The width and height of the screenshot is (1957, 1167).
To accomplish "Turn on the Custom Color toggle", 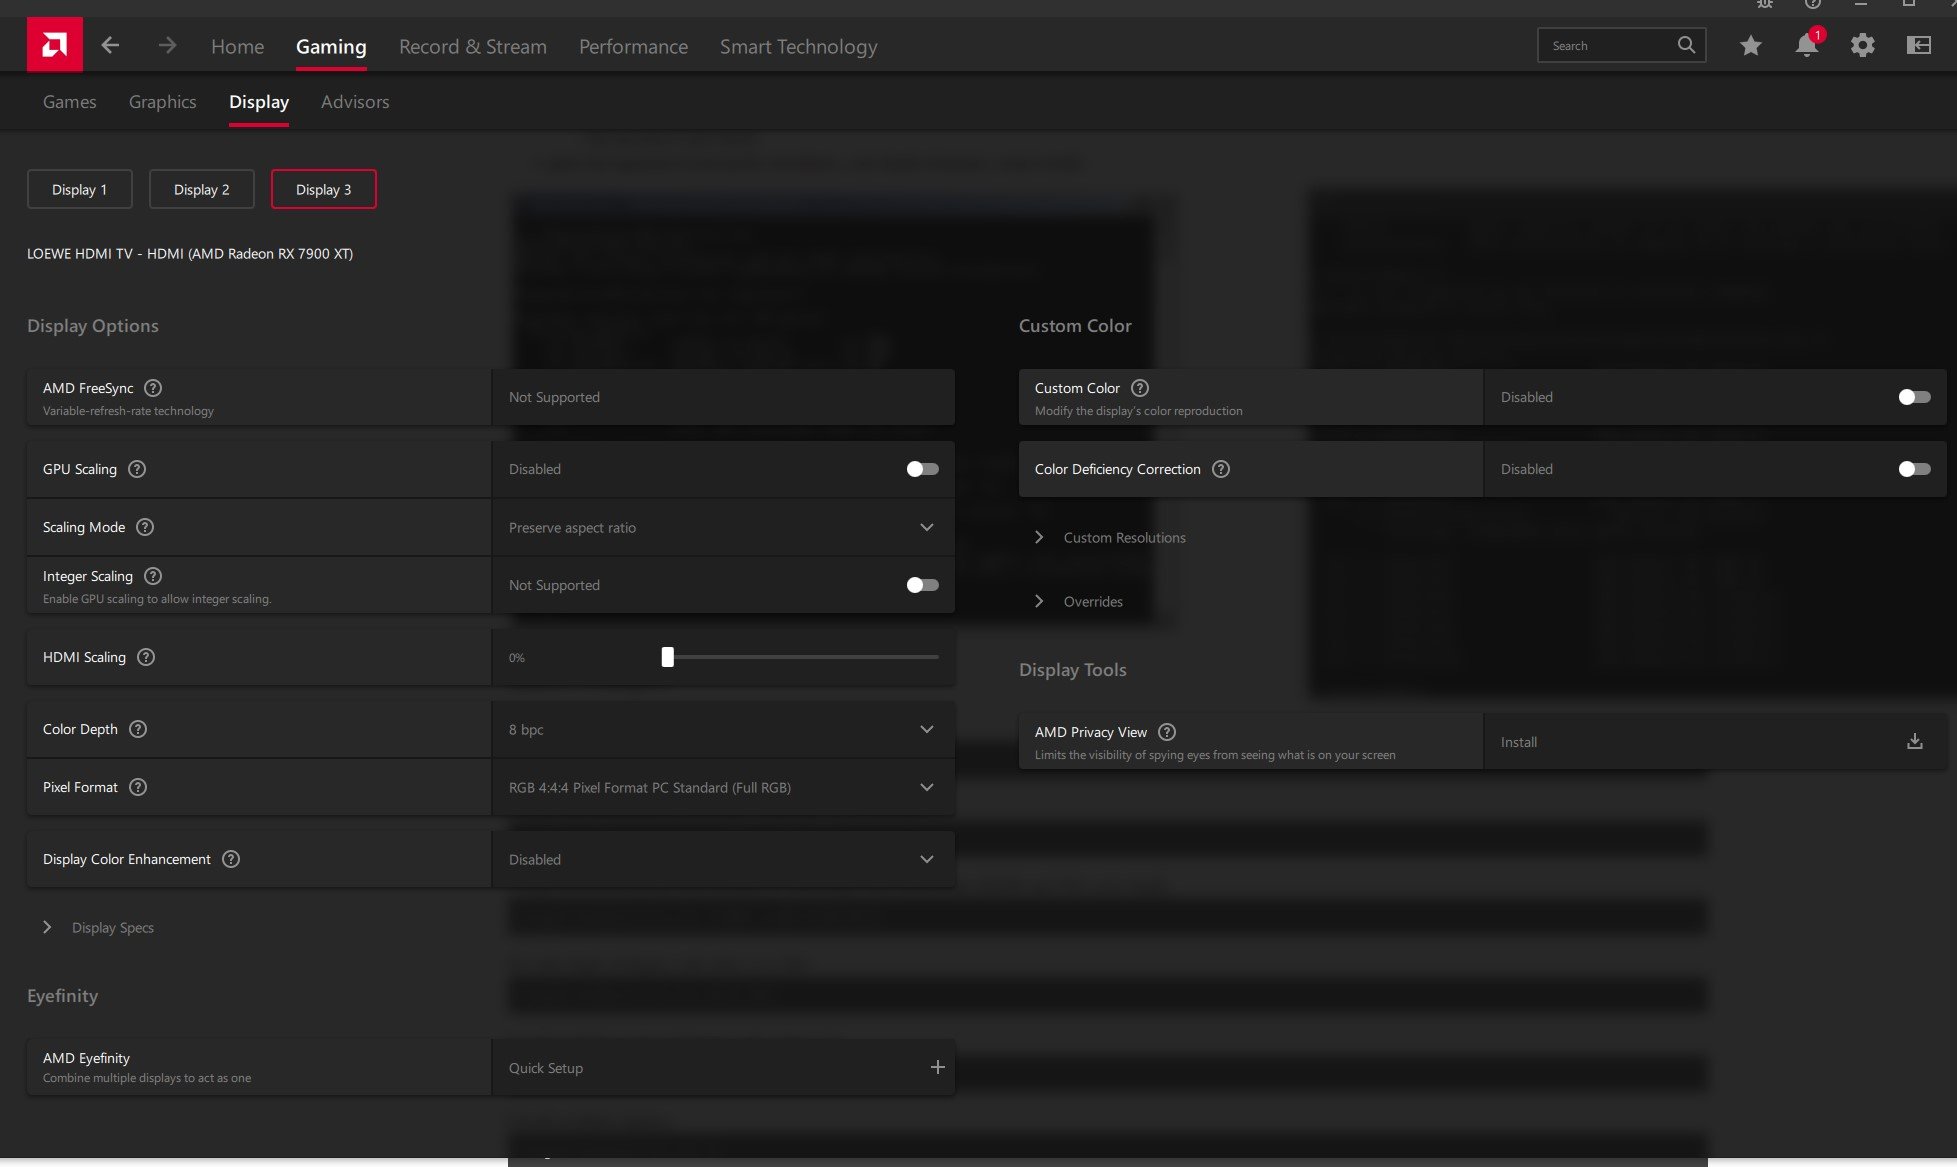I will point(1913,397).
